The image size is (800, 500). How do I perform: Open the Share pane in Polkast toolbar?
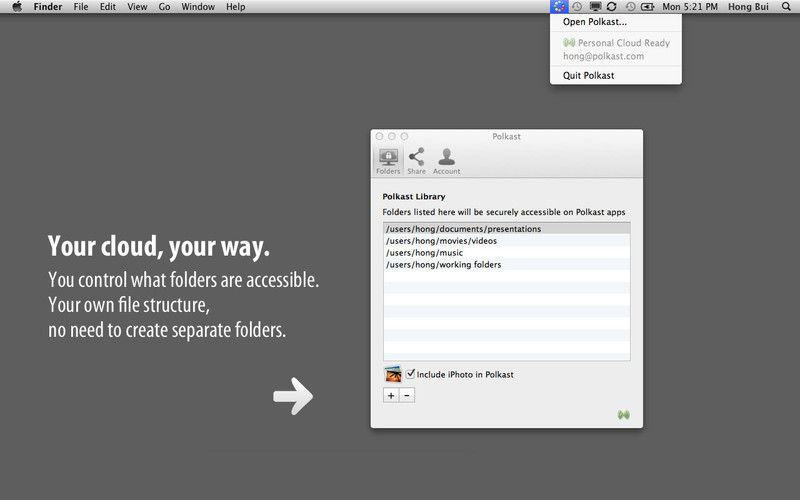(416, 161)
